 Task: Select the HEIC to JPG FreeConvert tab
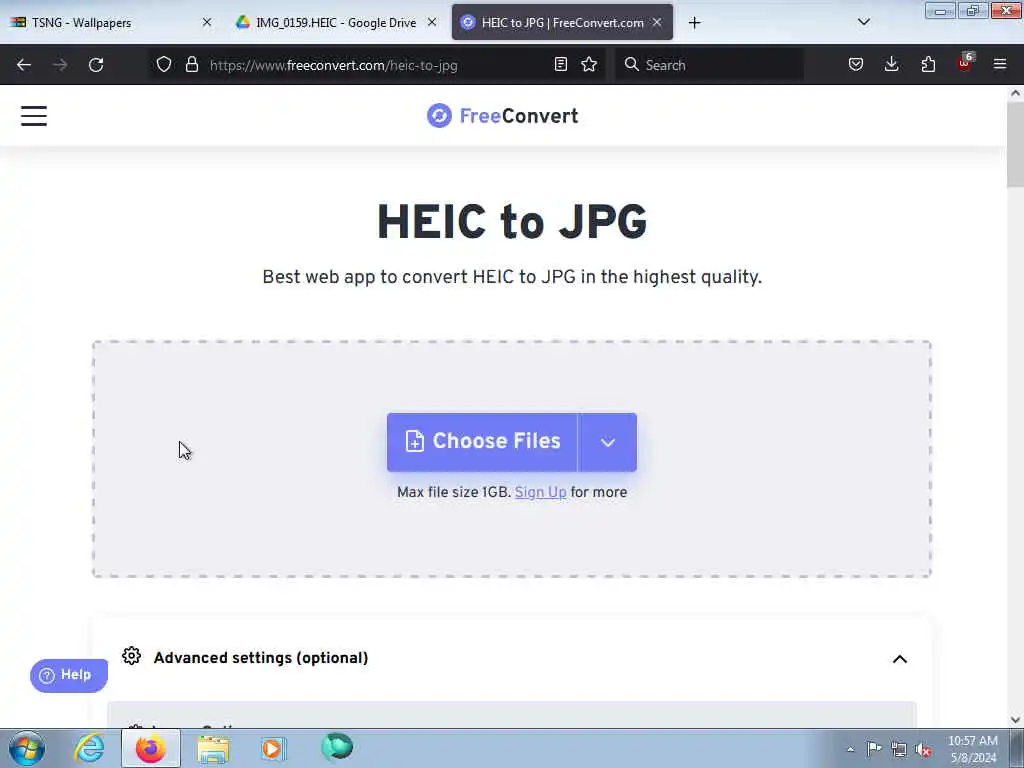(x=562, y=23)
